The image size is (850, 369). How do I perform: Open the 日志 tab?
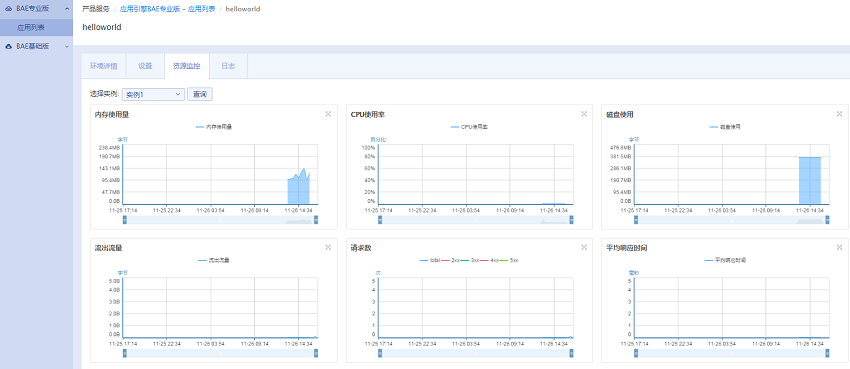point(228,66)
